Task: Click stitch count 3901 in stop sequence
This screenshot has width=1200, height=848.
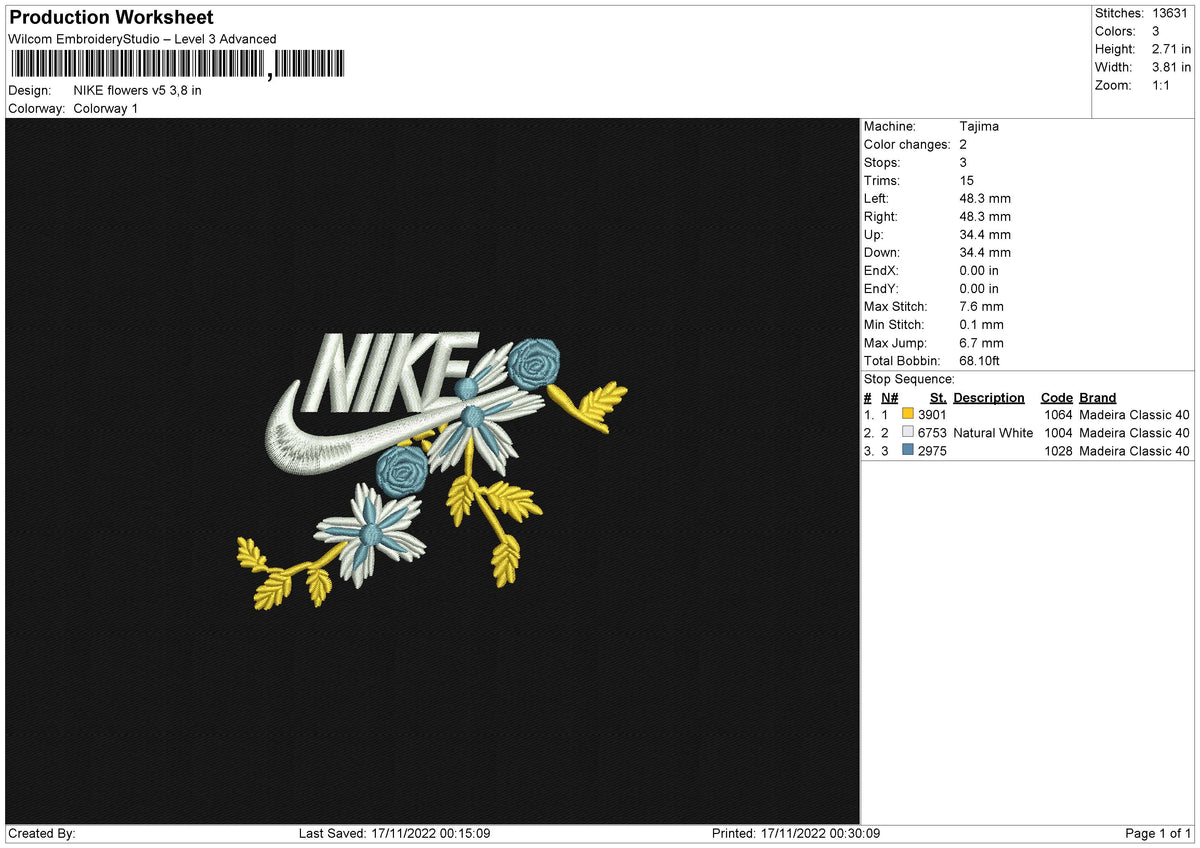Action: coord(932,414)
